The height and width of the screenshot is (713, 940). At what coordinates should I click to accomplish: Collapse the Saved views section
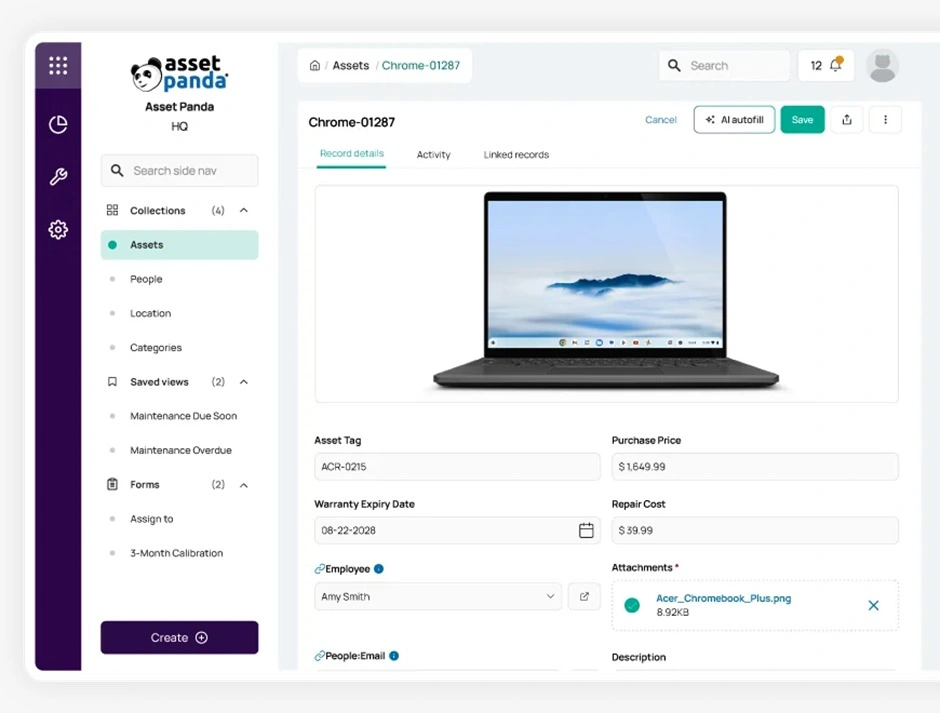244,382
